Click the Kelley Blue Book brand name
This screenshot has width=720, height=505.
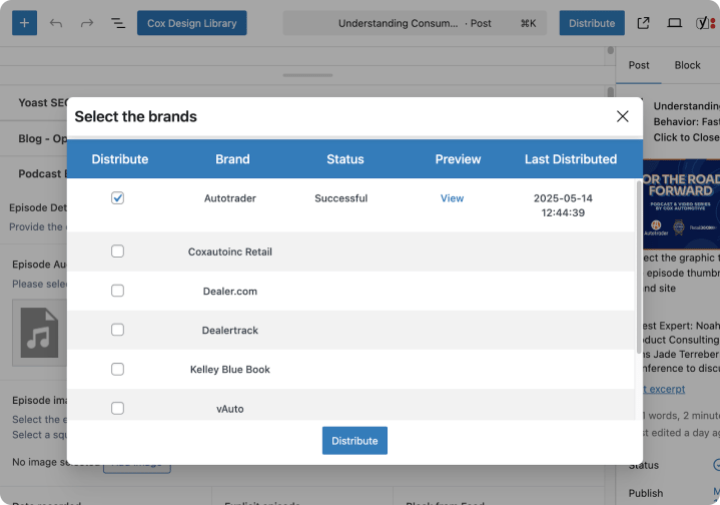[x=230, y=370]
